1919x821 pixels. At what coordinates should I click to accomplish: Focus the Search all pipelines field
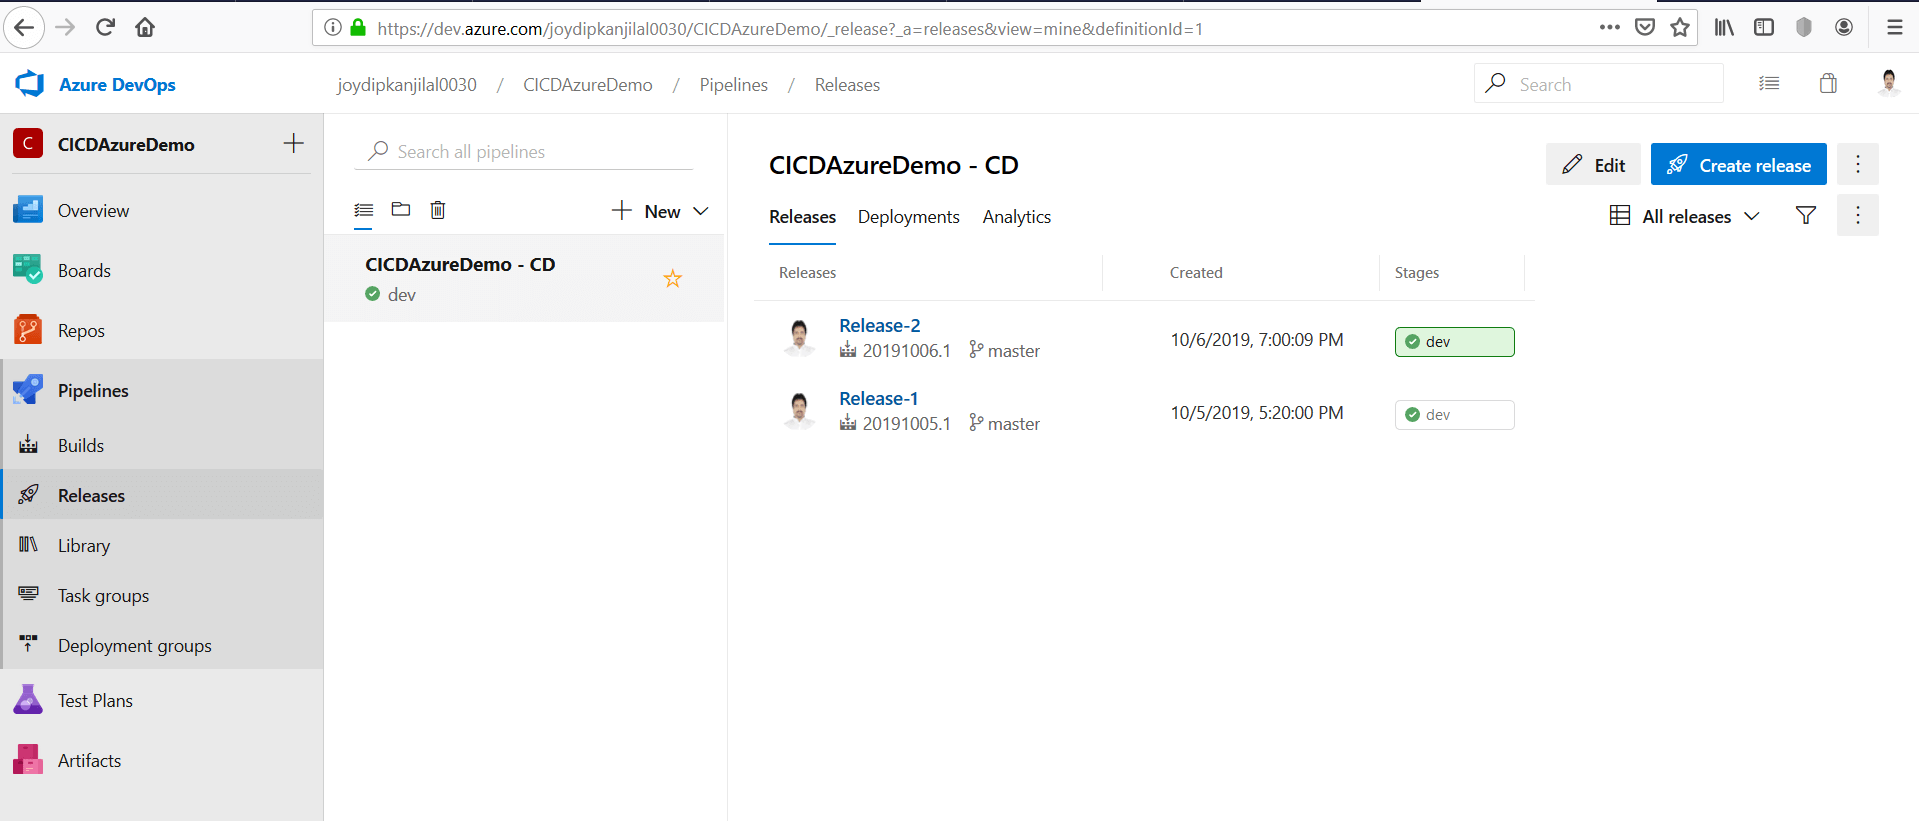(x=523, y=151)
